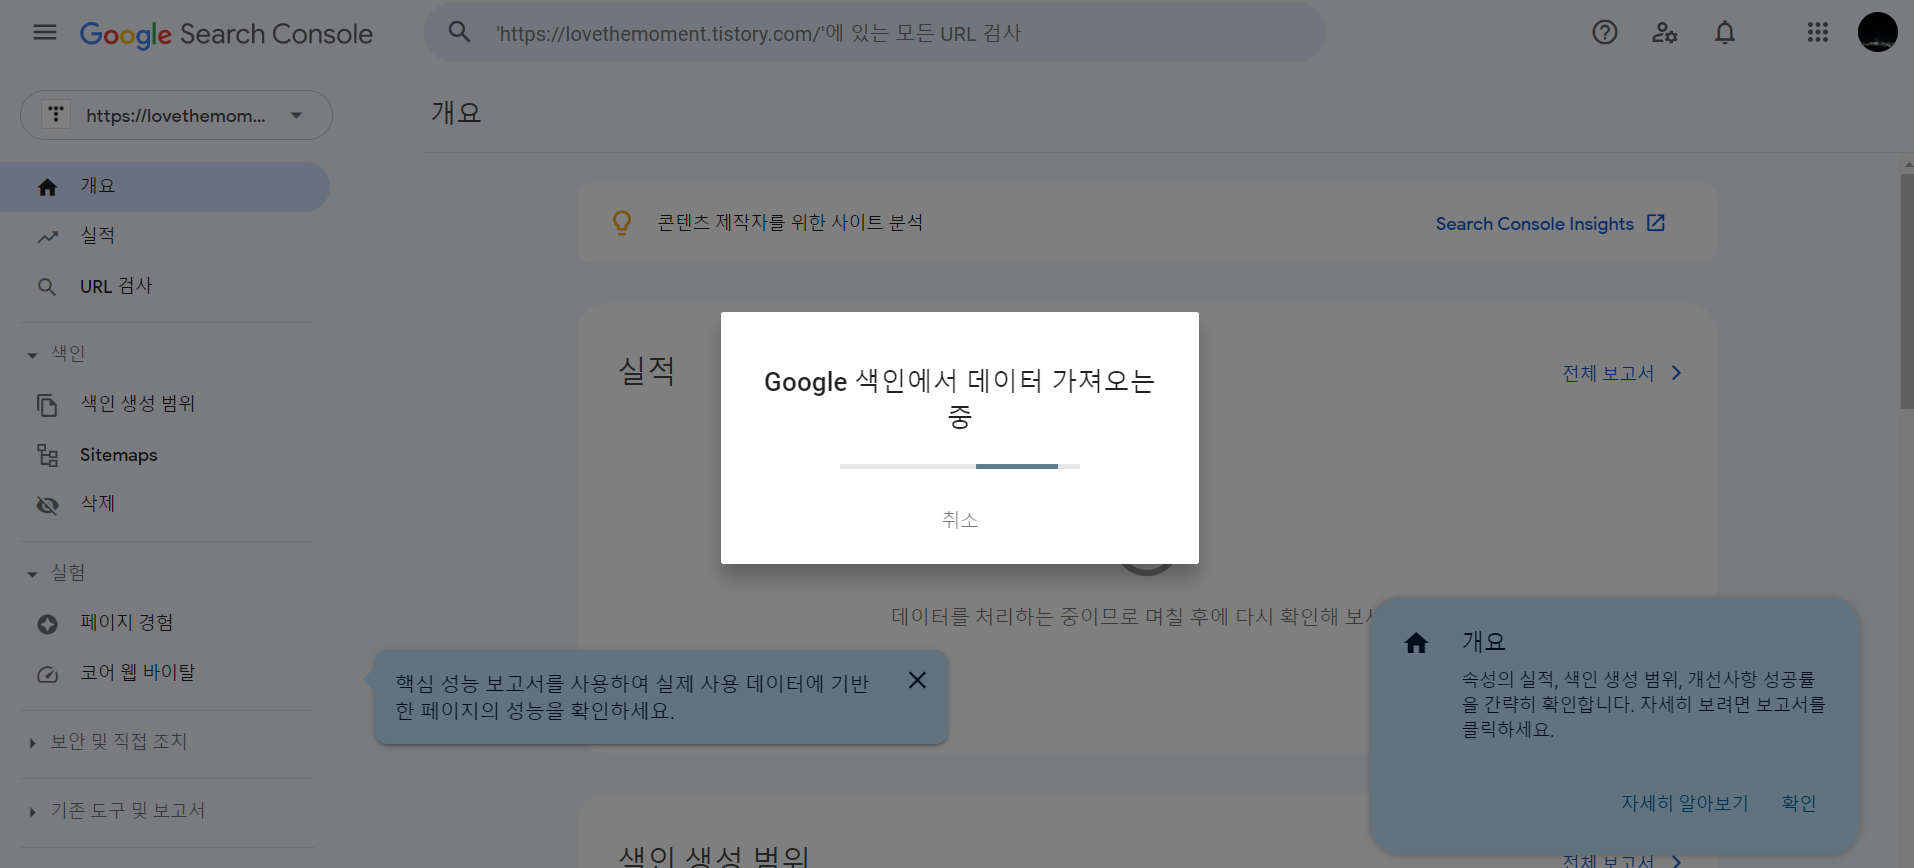Click the magnifier icon for URL 검사

click(47, 287)
